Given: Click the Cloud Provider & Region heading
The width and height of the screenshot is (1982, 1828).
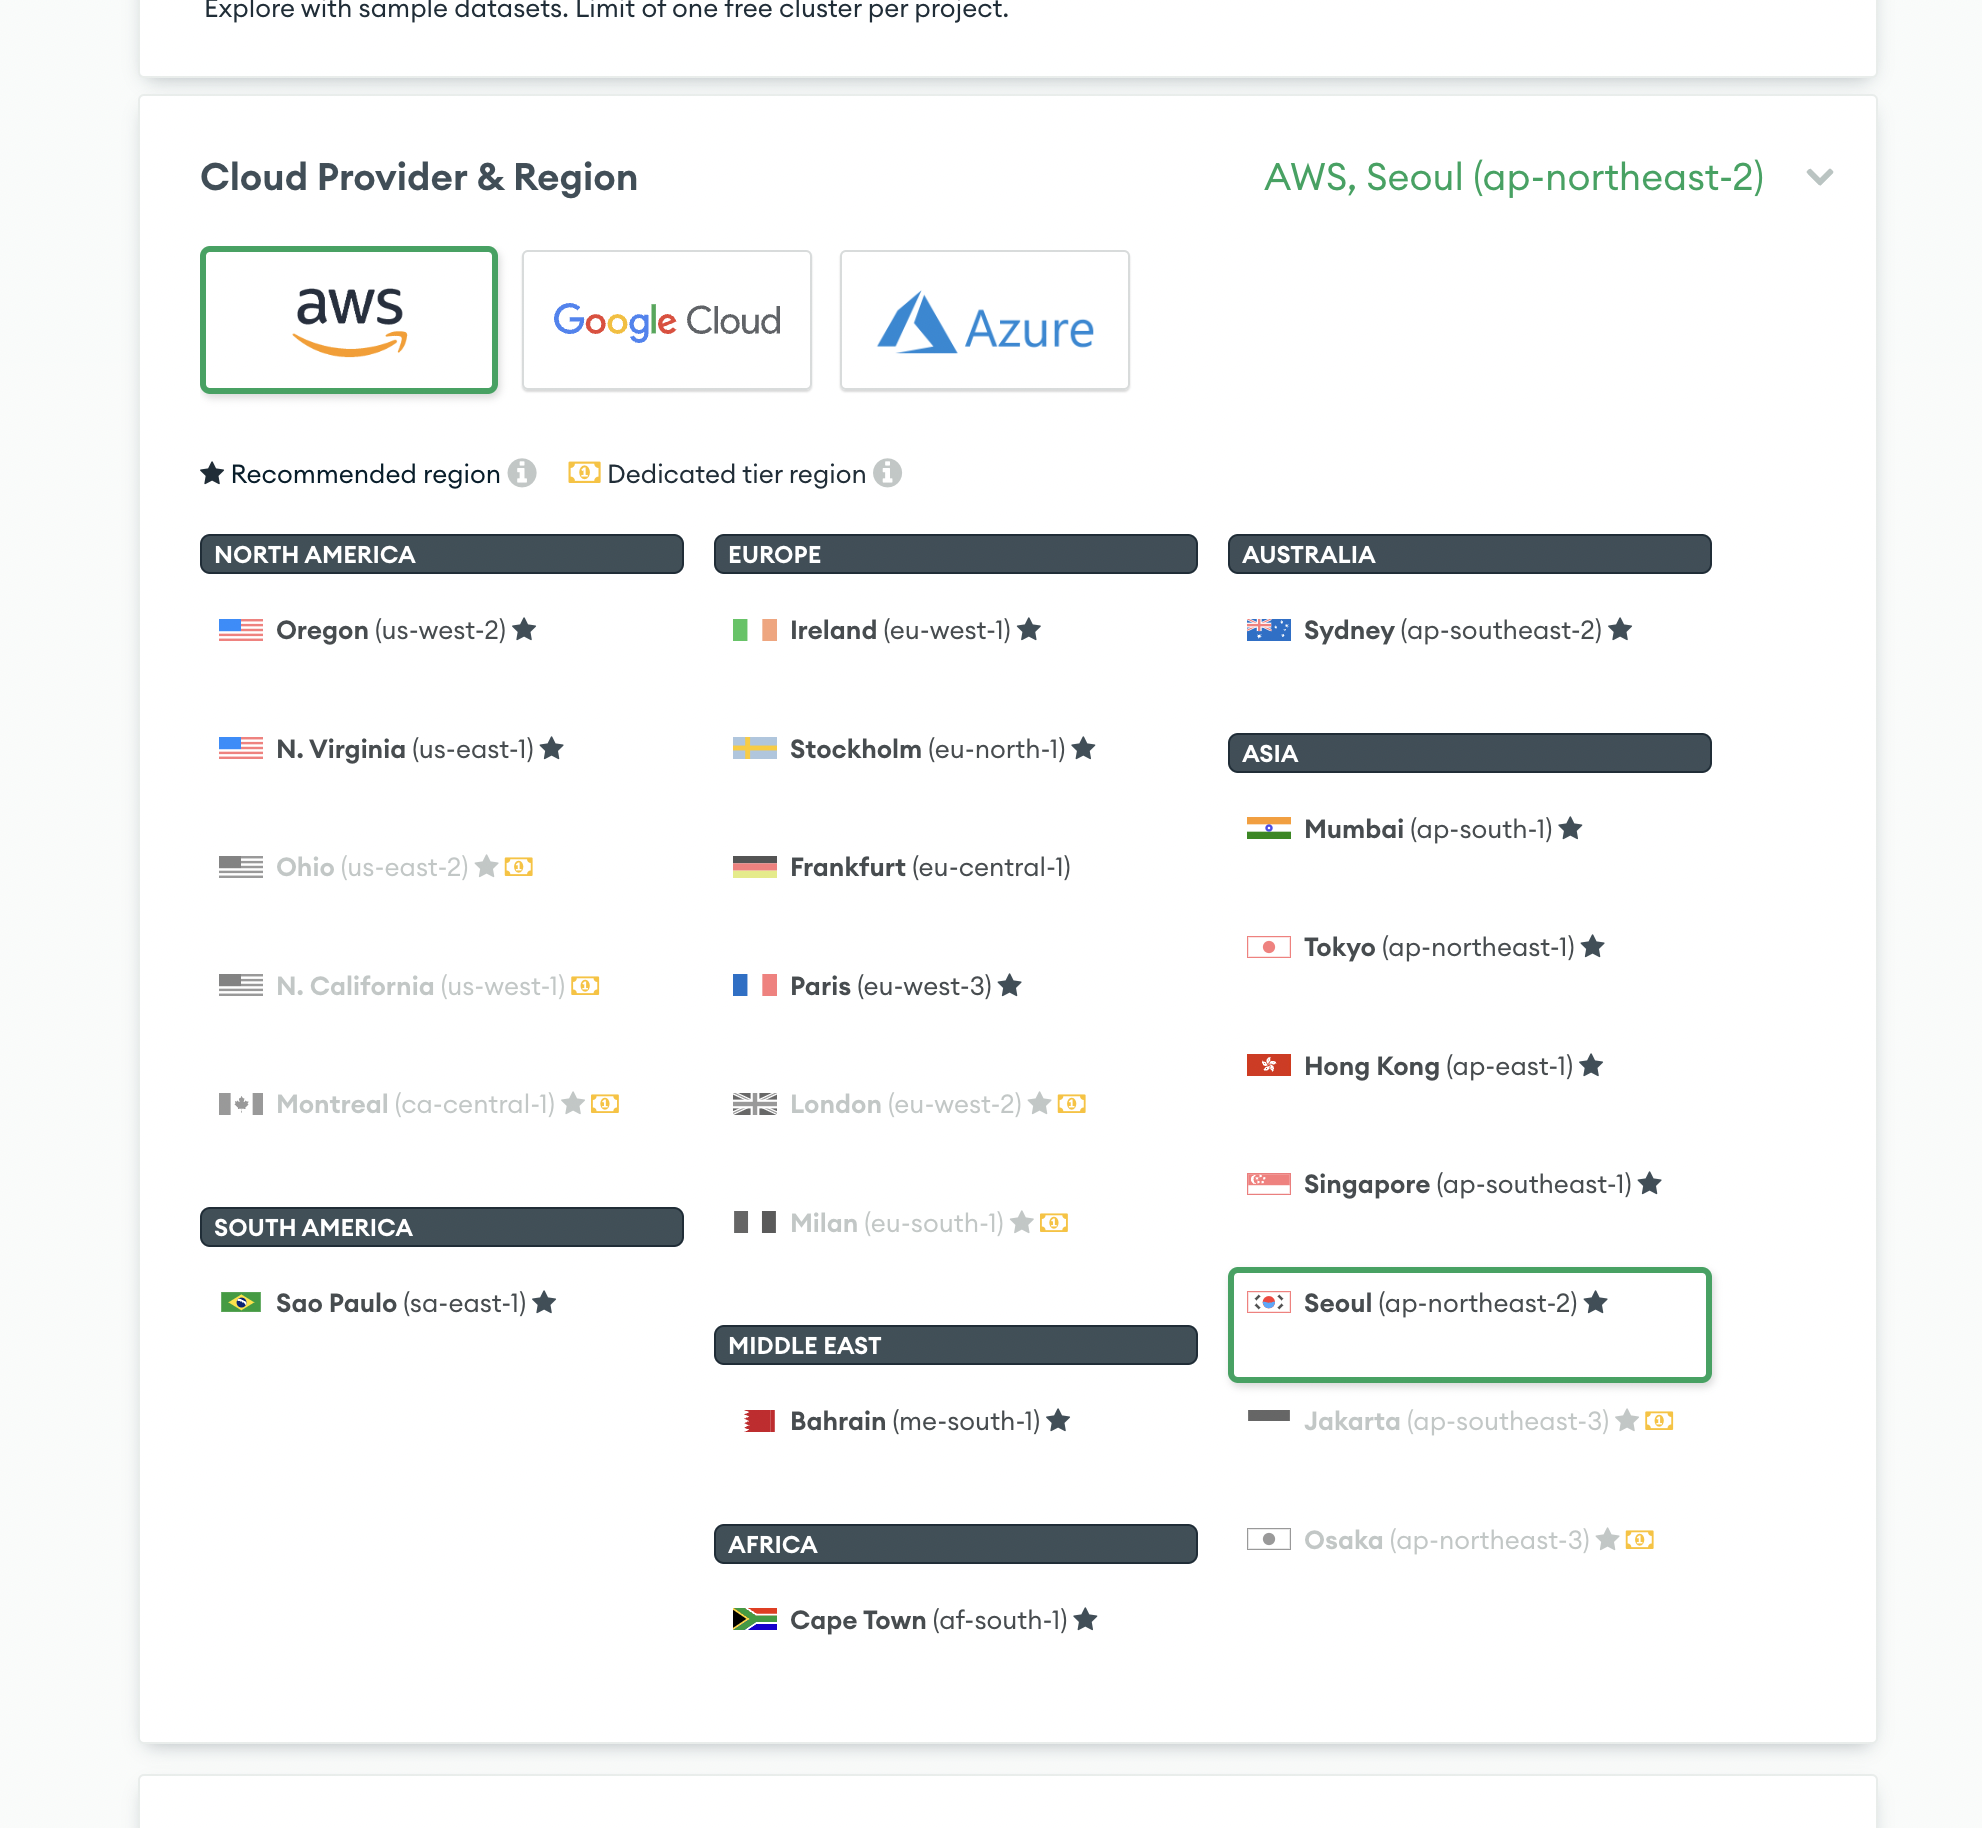Looking at the screenshot, I should 419,177.
